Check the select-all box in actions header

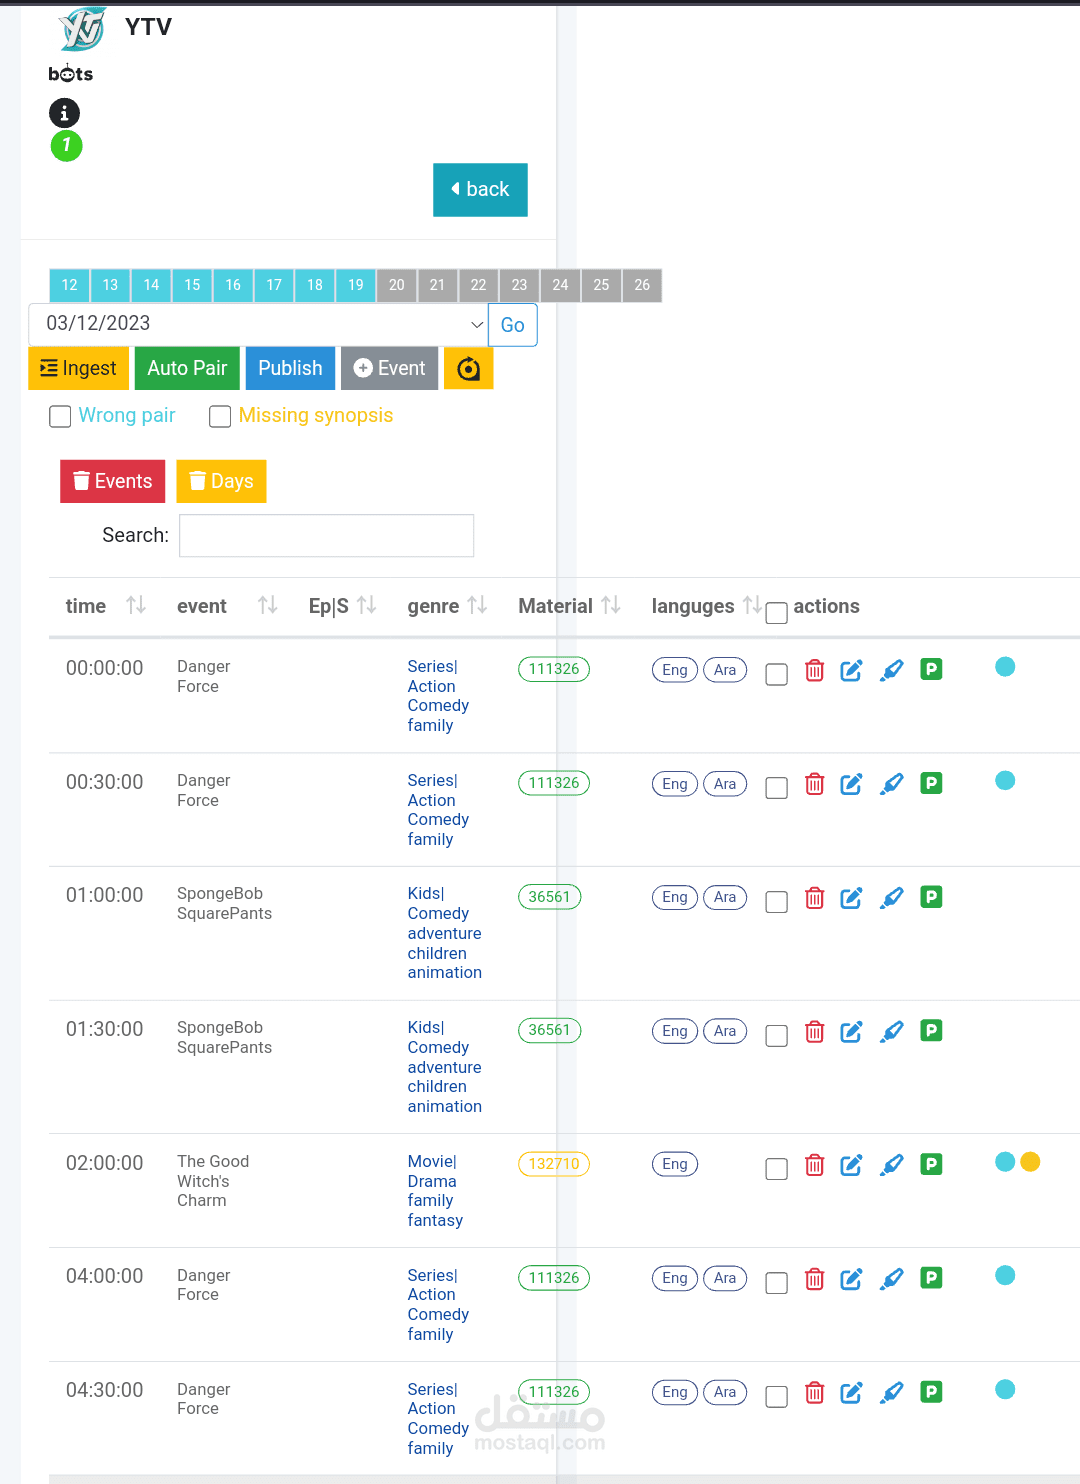click(776, 612)
